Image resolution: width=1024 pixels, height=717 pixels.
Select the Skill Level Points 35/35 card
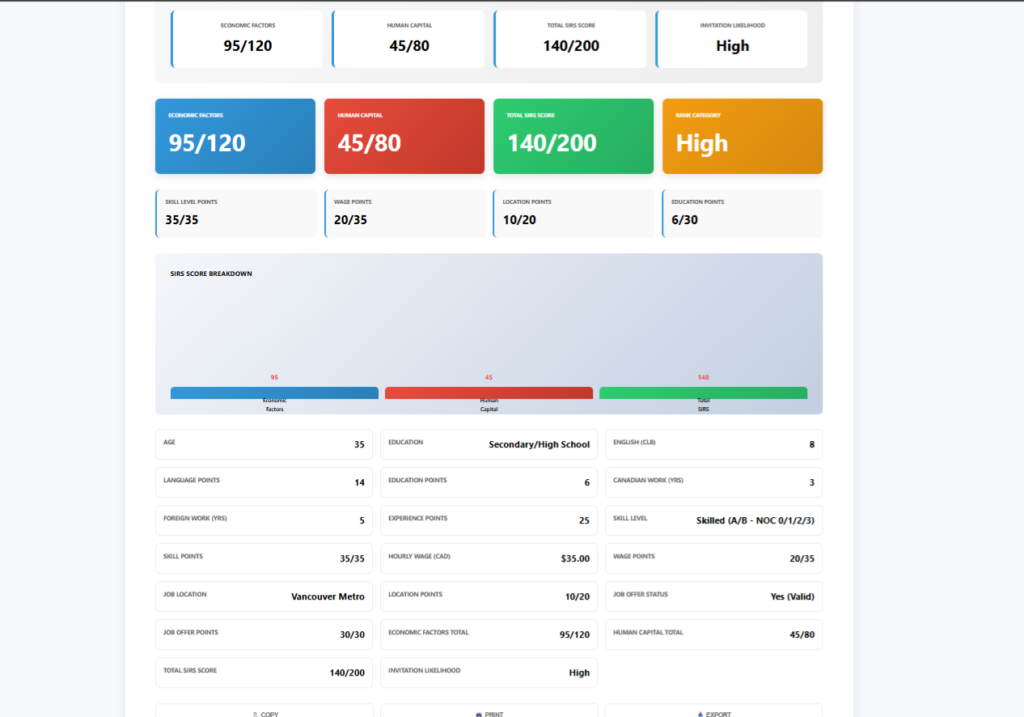click(236, 214)
